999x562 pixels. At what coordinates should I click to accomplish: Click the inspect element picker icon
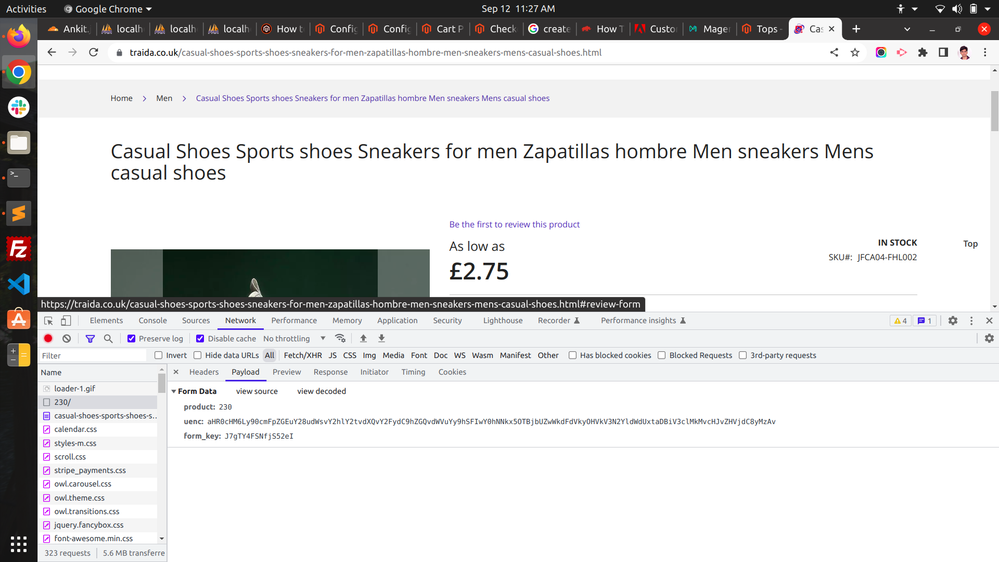[48, 321]
